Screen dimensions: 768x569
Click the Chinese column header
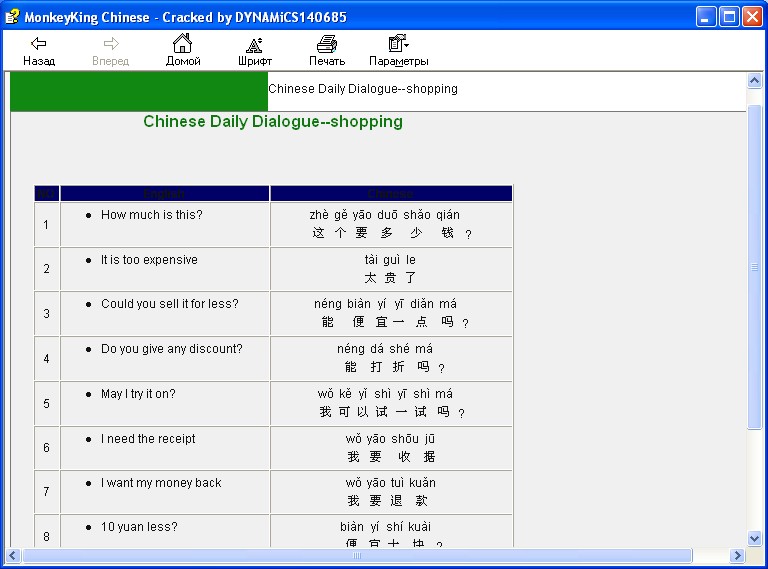pyautogui.click(x=391, y=193)
